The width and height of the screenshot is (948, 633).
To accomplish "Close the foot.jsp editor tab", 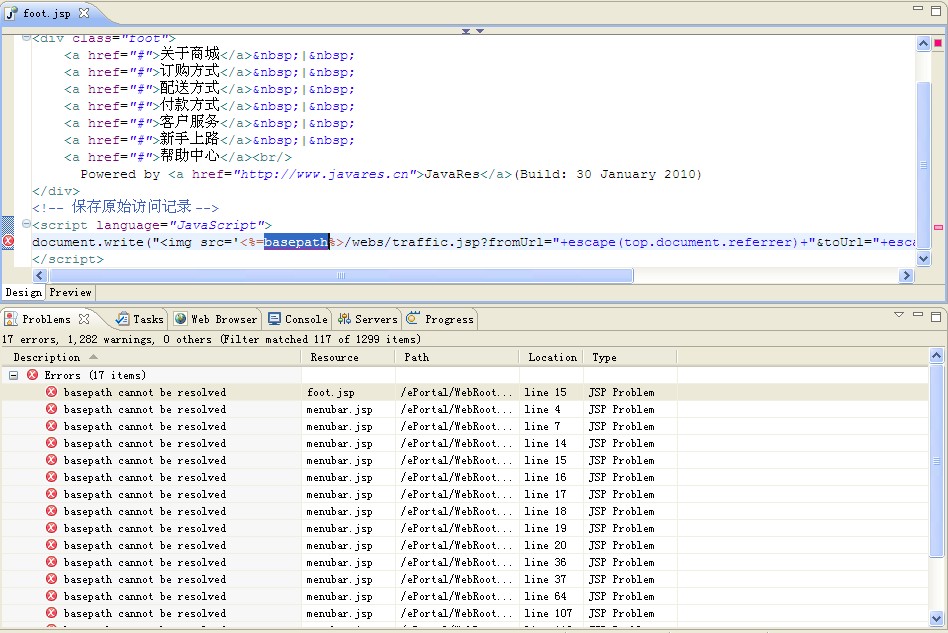I will [x=84, y=13].
